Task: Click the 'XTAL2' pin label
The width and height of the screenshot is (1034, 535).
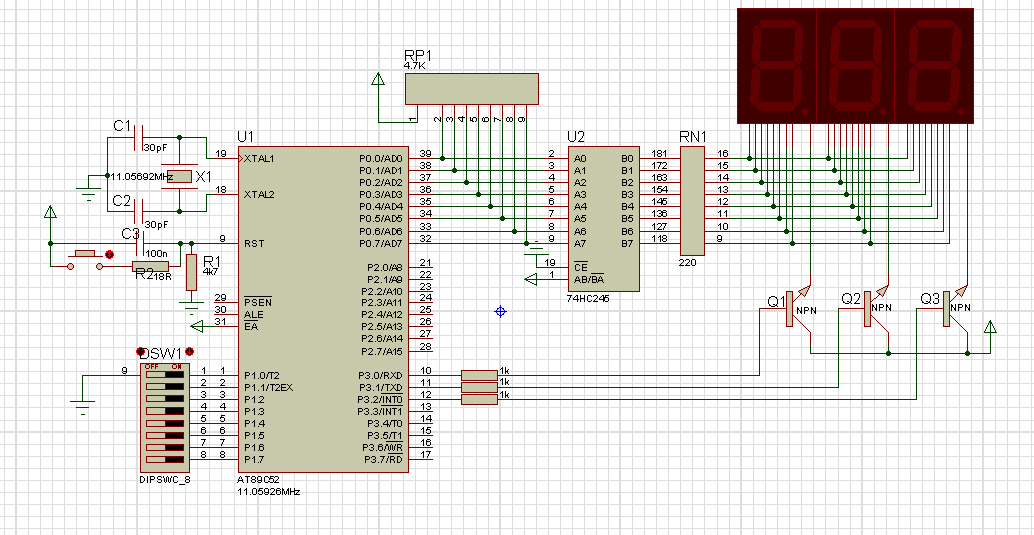Action: 259,195
